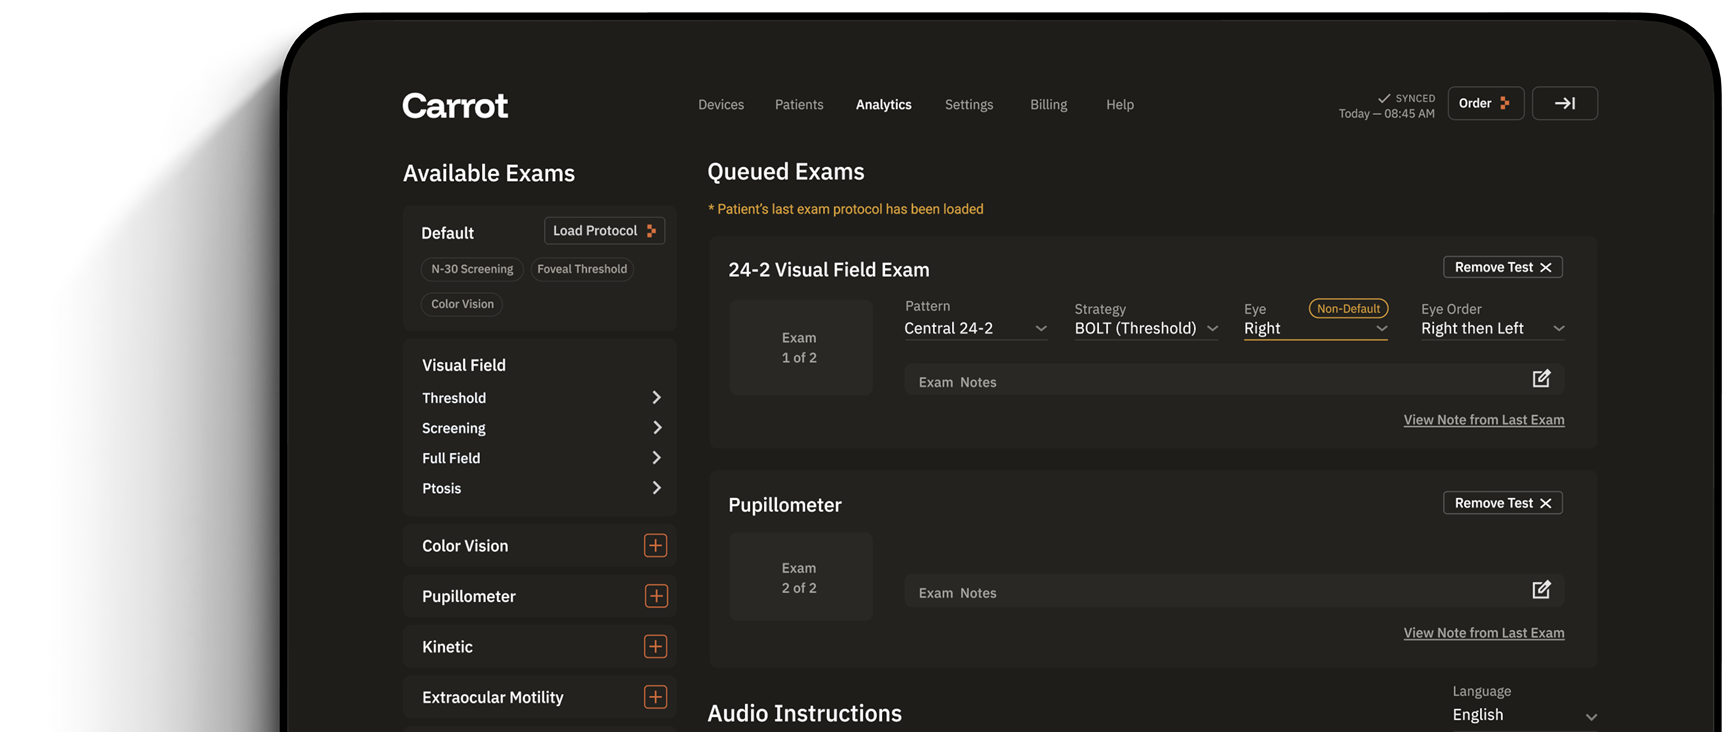The height and width of the screenshot is (732, 1736).
Task: Go to the Settings tab
Action: click(x=968, y=105)
